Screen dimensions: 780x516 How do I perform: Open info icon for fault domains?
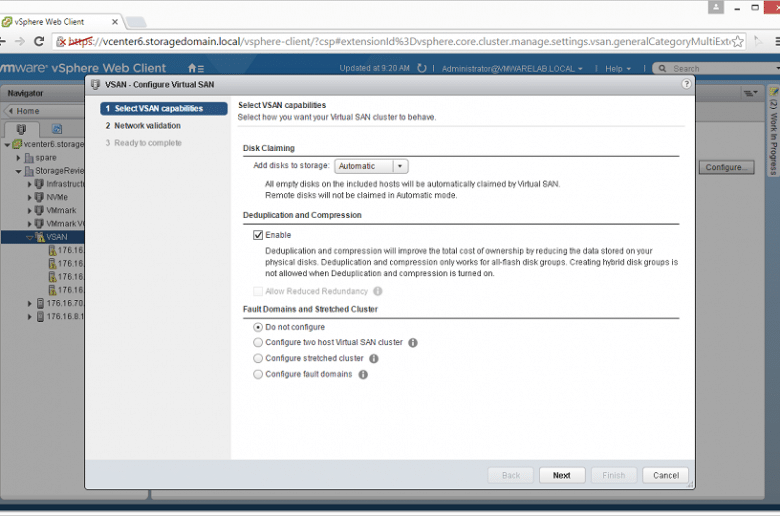pos(363,375)
